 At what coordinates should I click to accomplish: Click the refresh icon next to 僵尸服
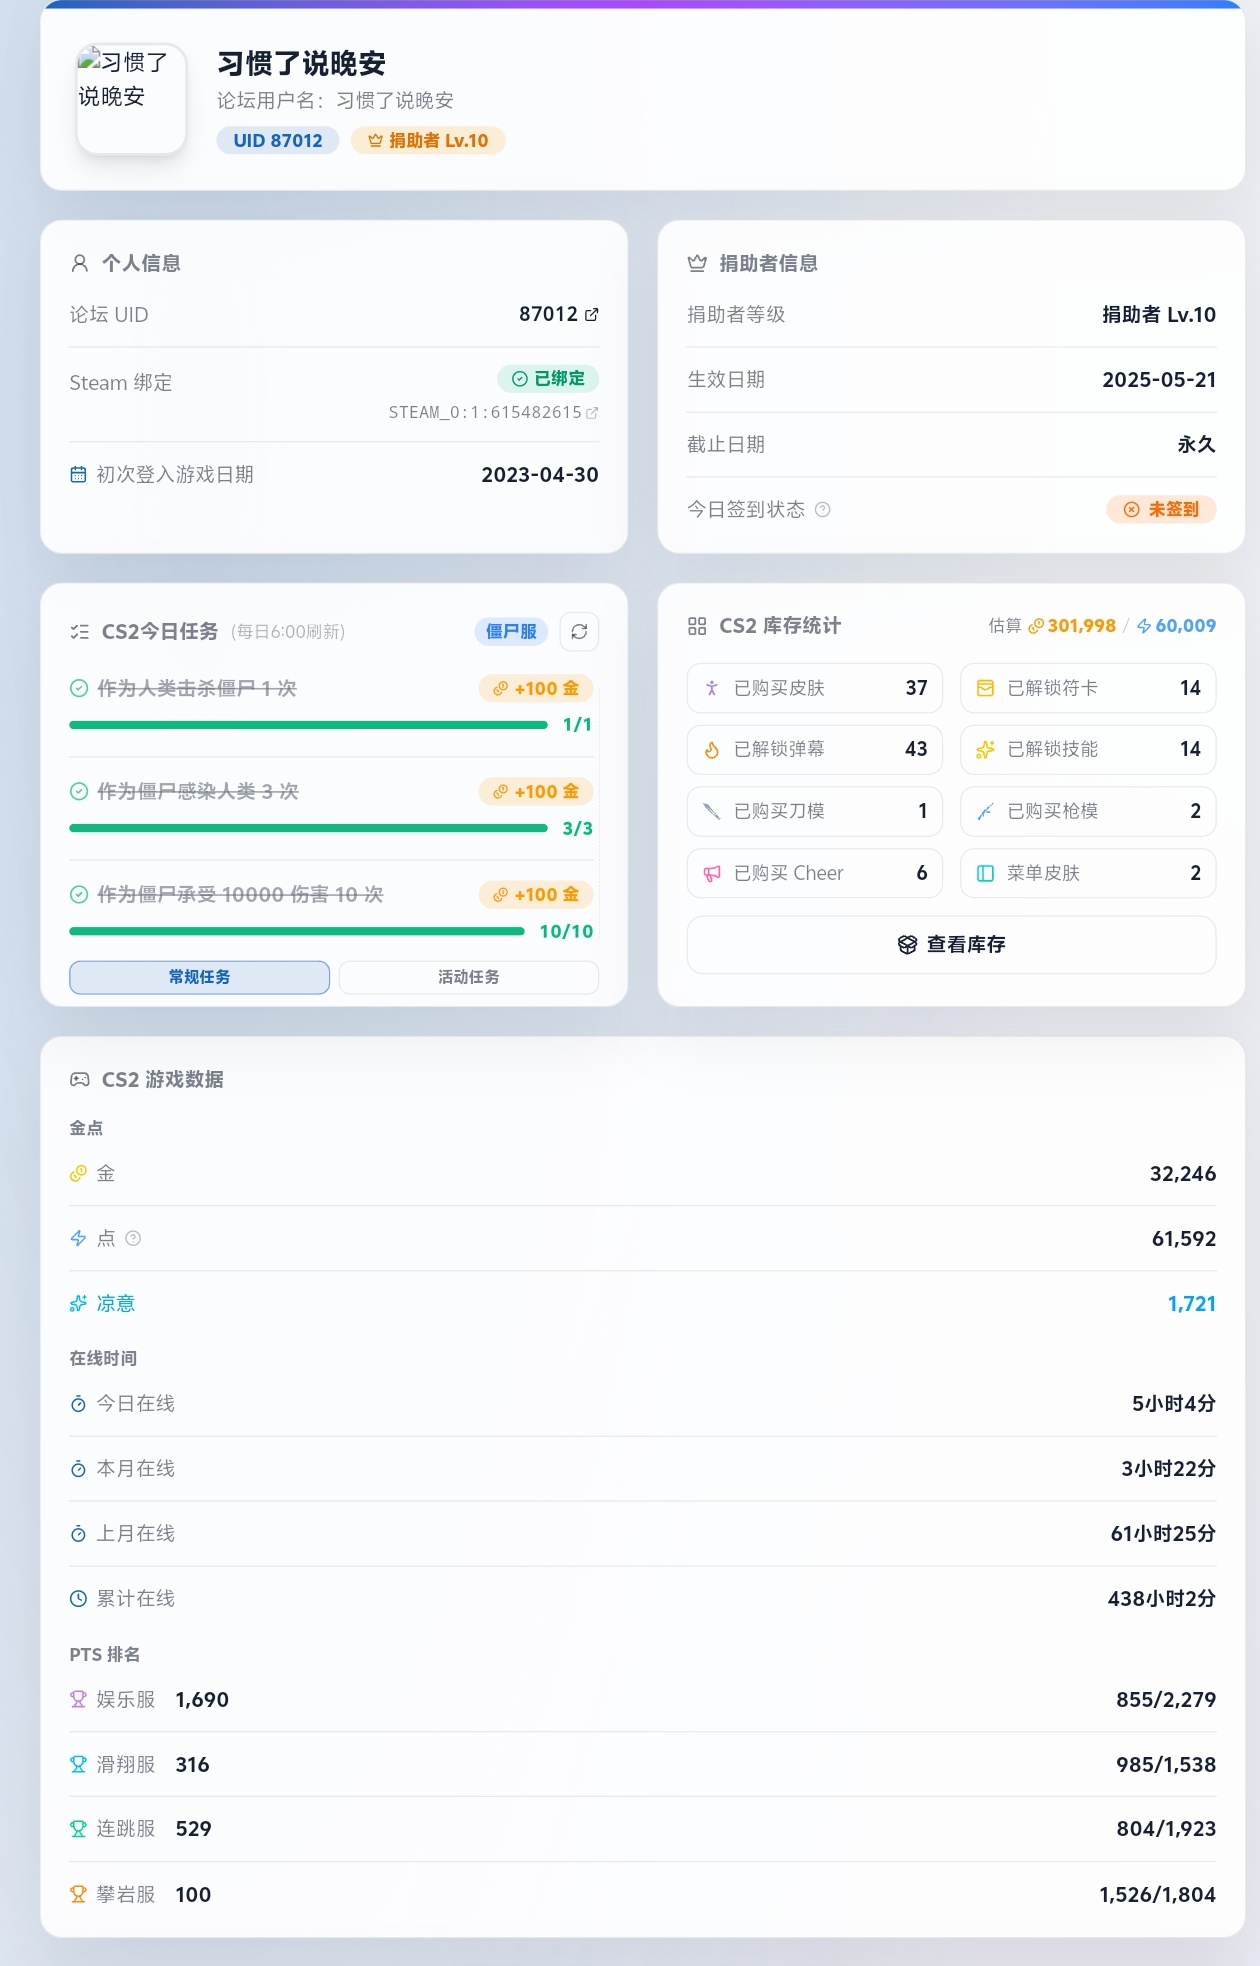click(579, 632)
